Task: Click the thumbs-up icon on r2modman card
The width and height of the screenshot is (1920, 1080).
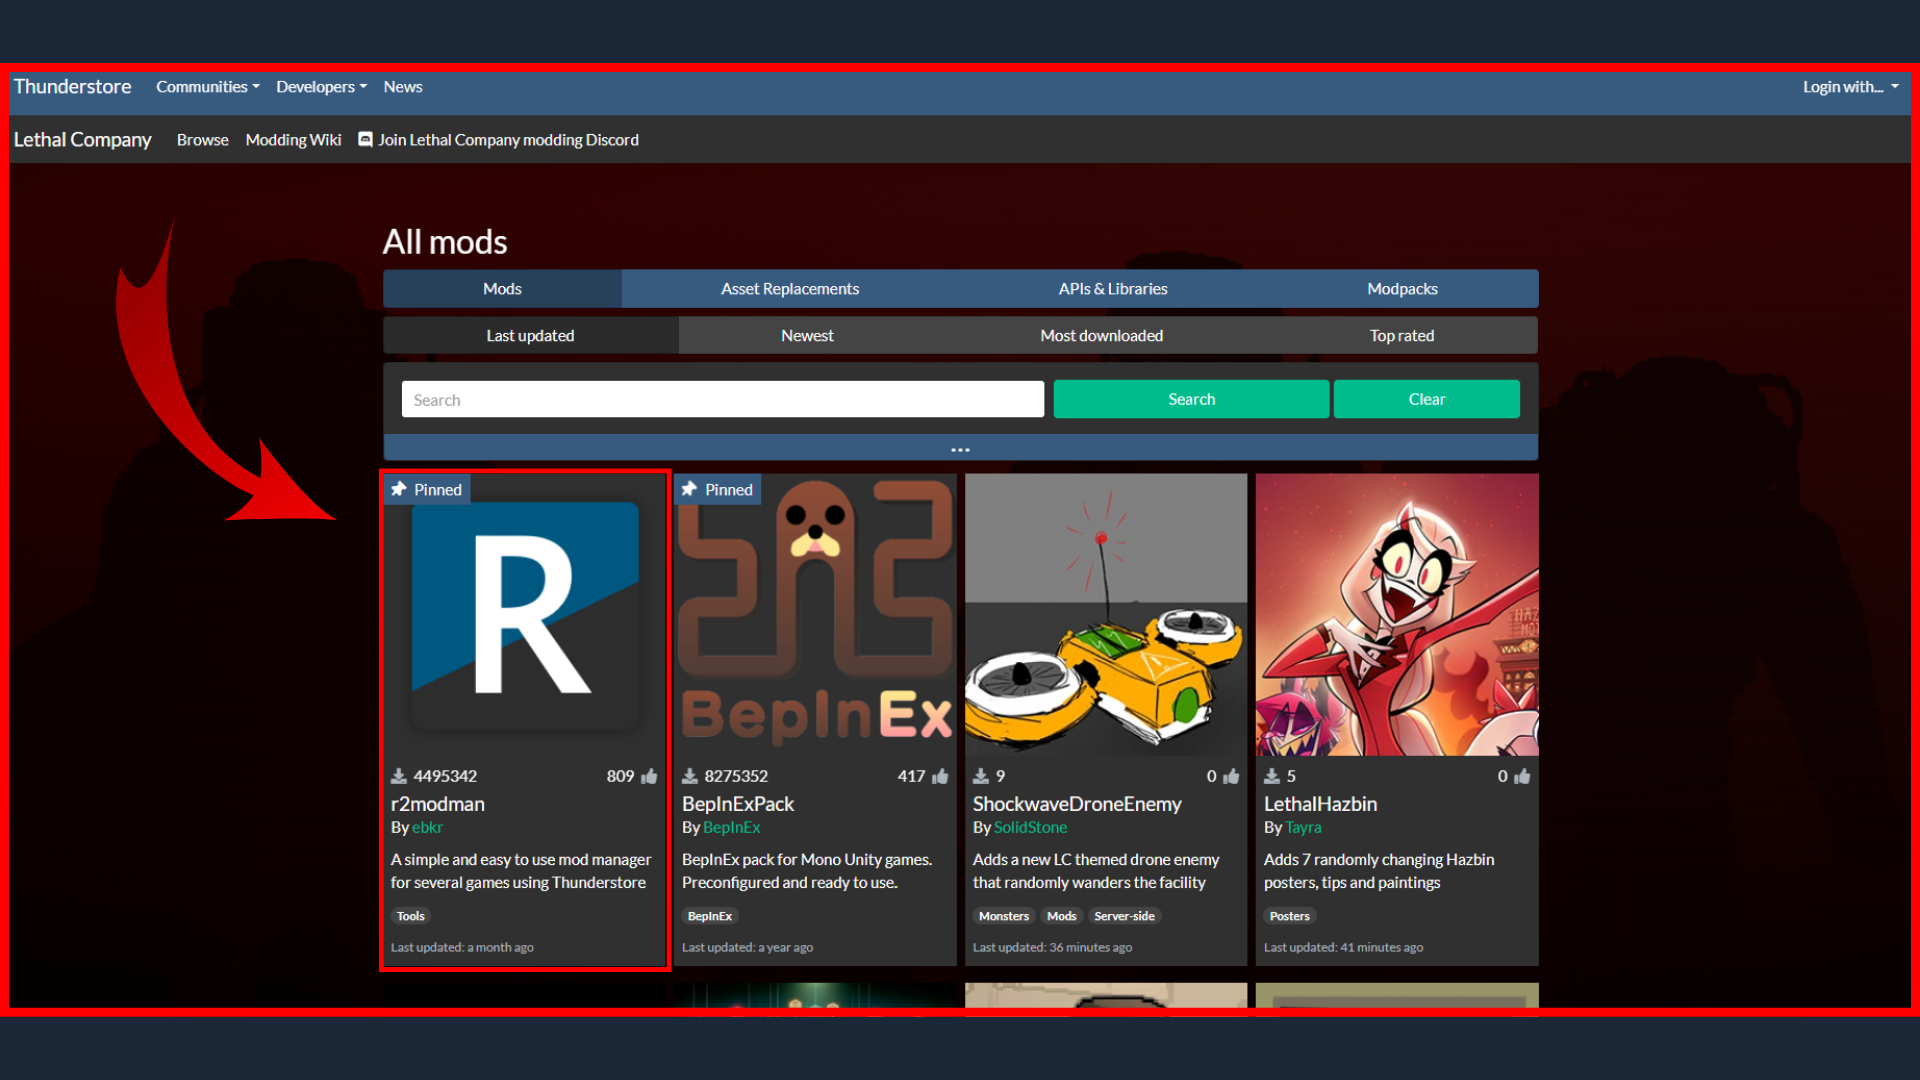Action: click(x=650, y=776)
